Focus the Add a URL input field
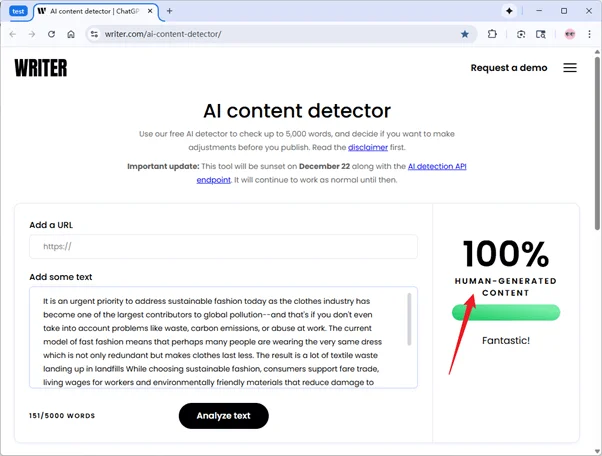 pos(223,247)
